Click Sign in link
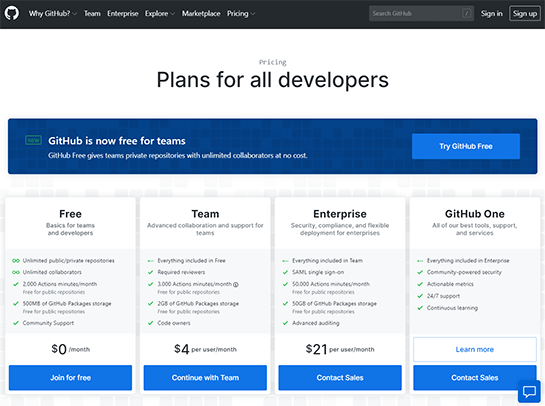 pos(491,14)
